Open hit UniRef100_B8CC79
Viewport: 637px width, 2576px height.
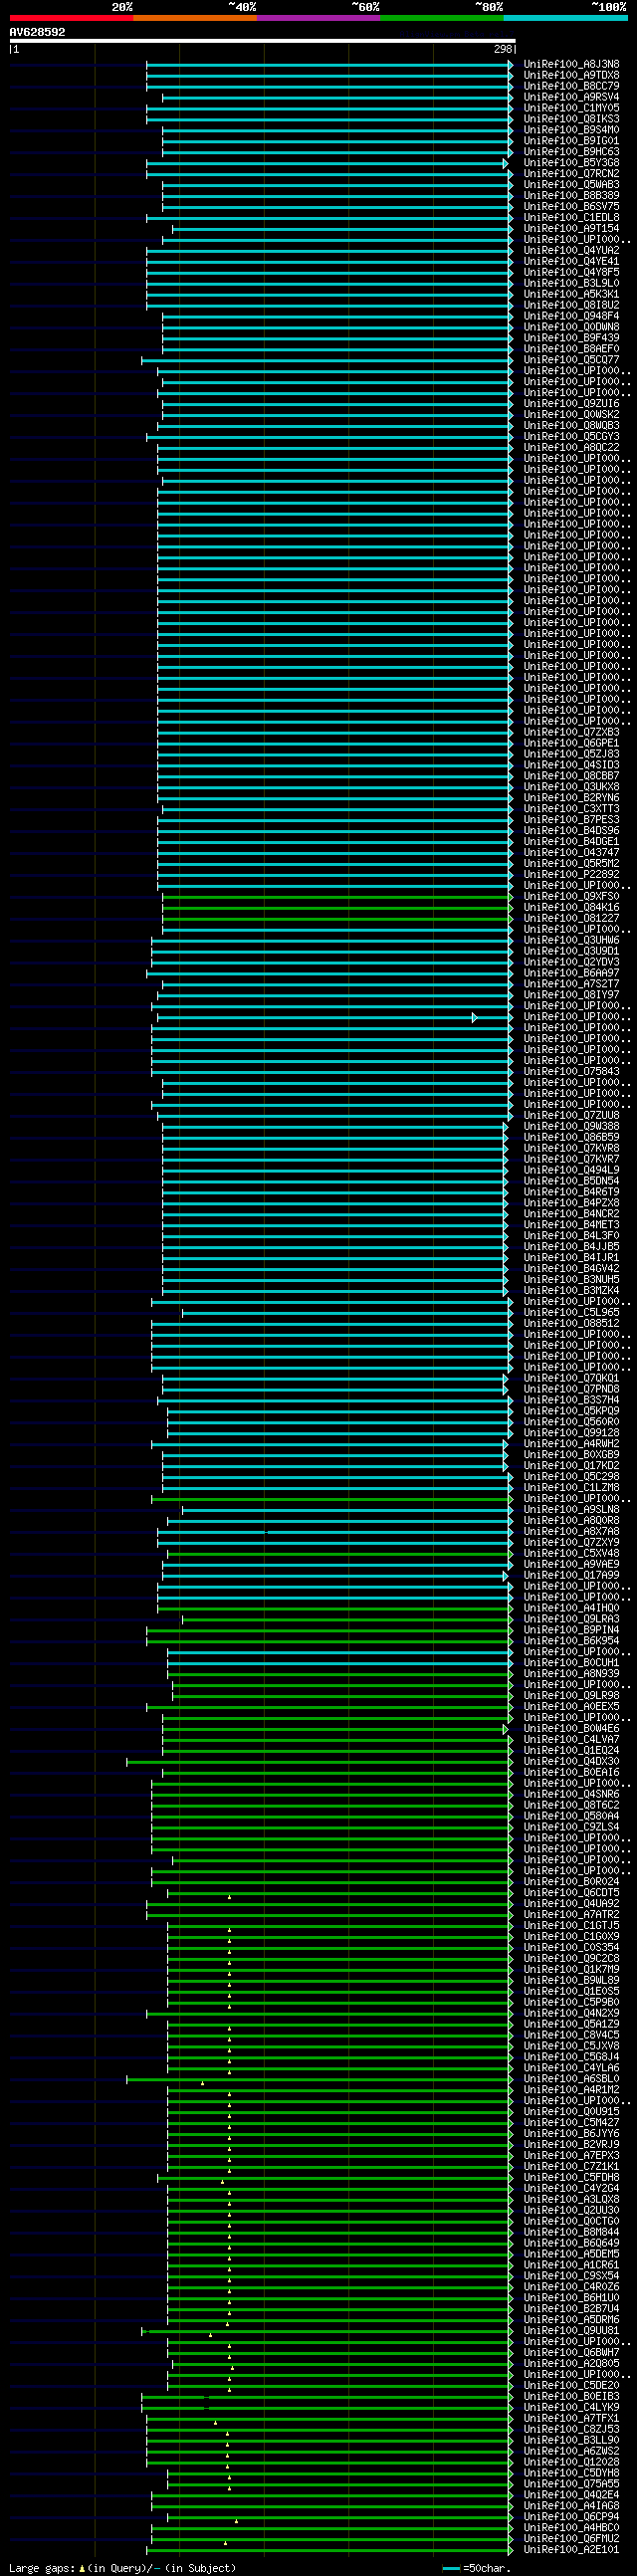tap(571, 86)
